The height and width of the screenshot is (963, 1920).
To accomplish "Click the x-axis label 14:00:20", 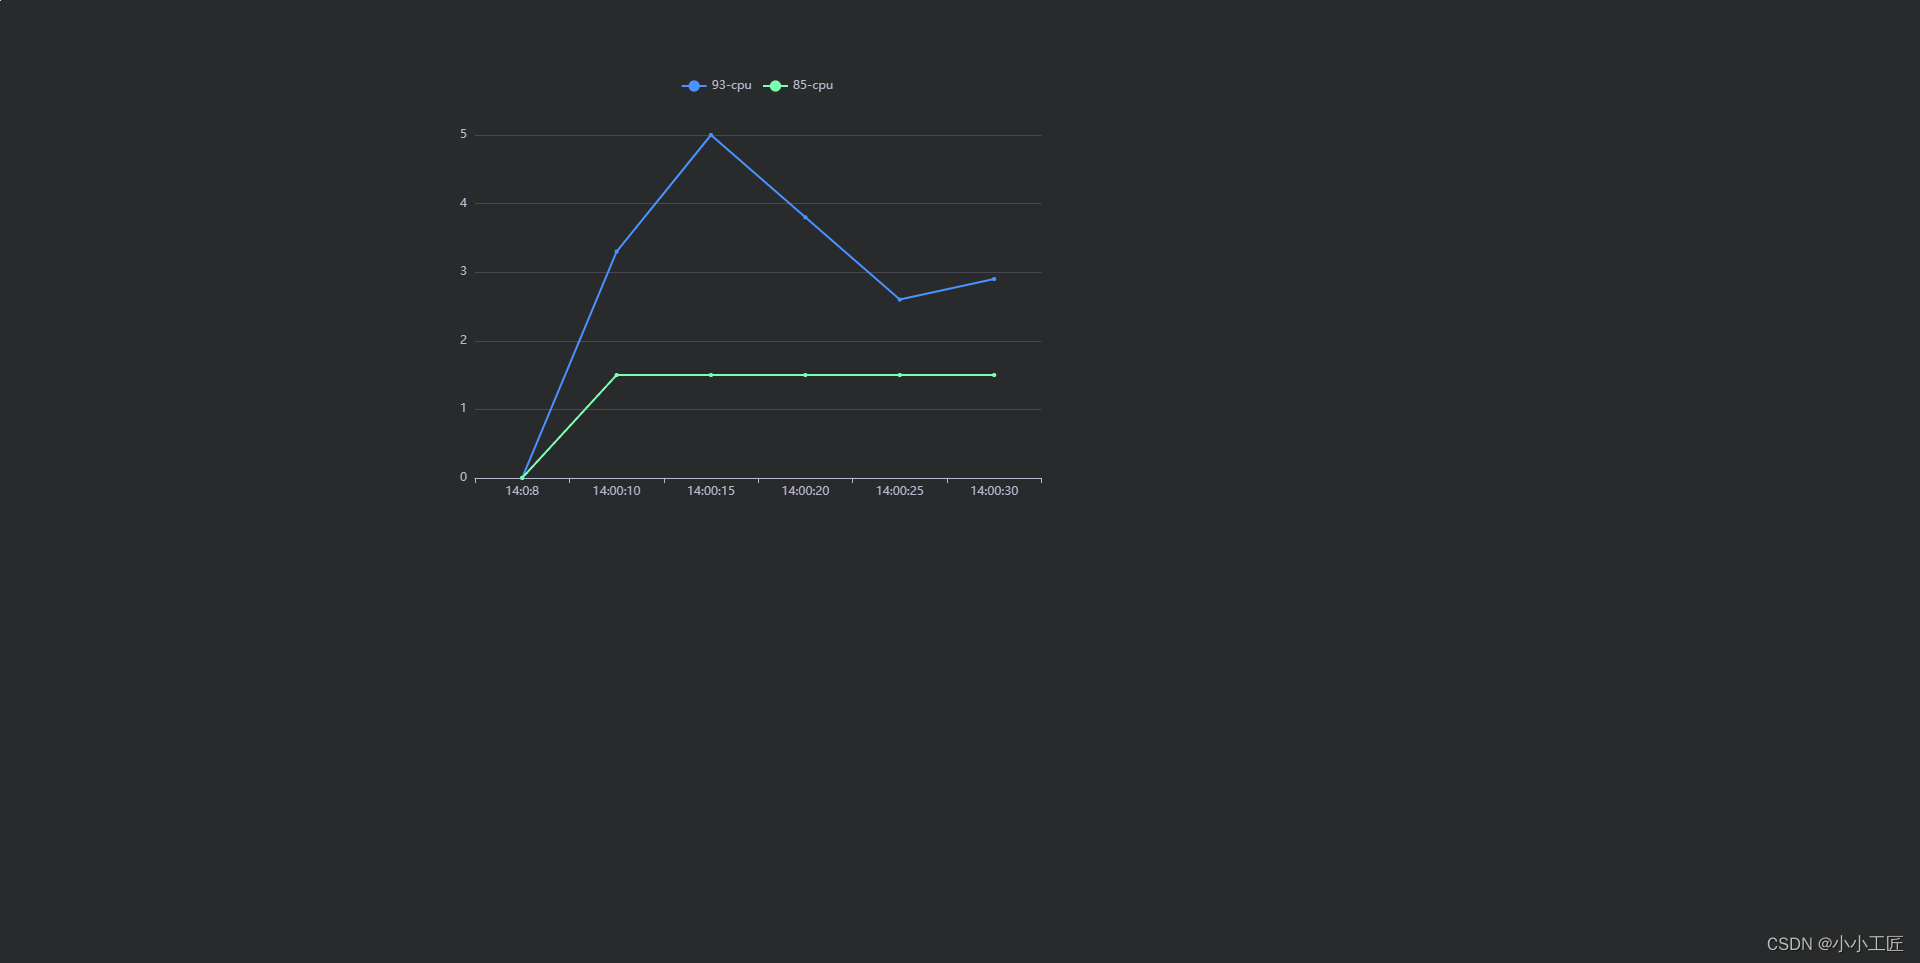I will pos(805,491).
